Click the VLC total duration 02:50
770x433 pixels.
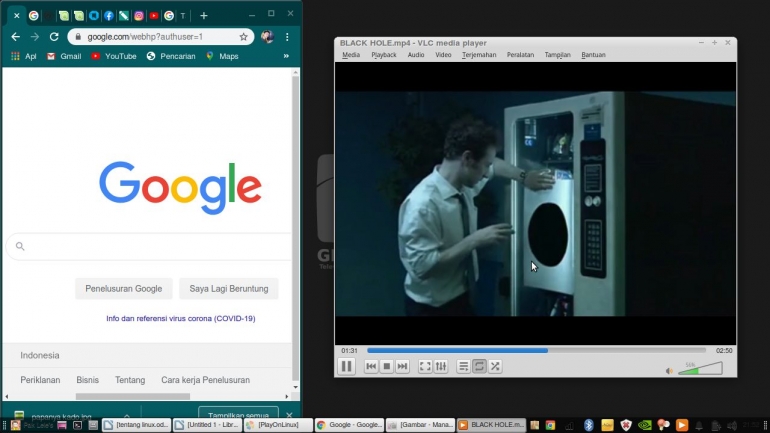(724, 351)
